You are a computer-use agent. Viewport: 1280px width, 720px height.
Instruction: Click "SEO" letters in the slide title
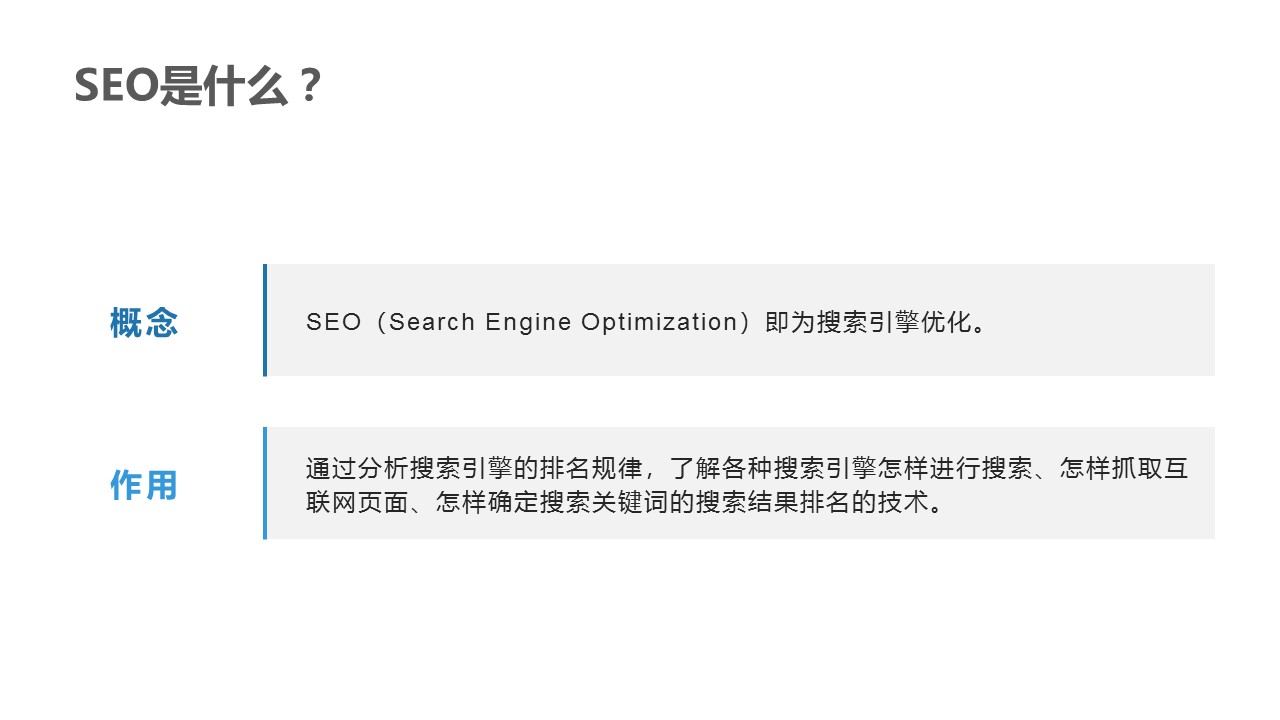click(x=117, y=88)
